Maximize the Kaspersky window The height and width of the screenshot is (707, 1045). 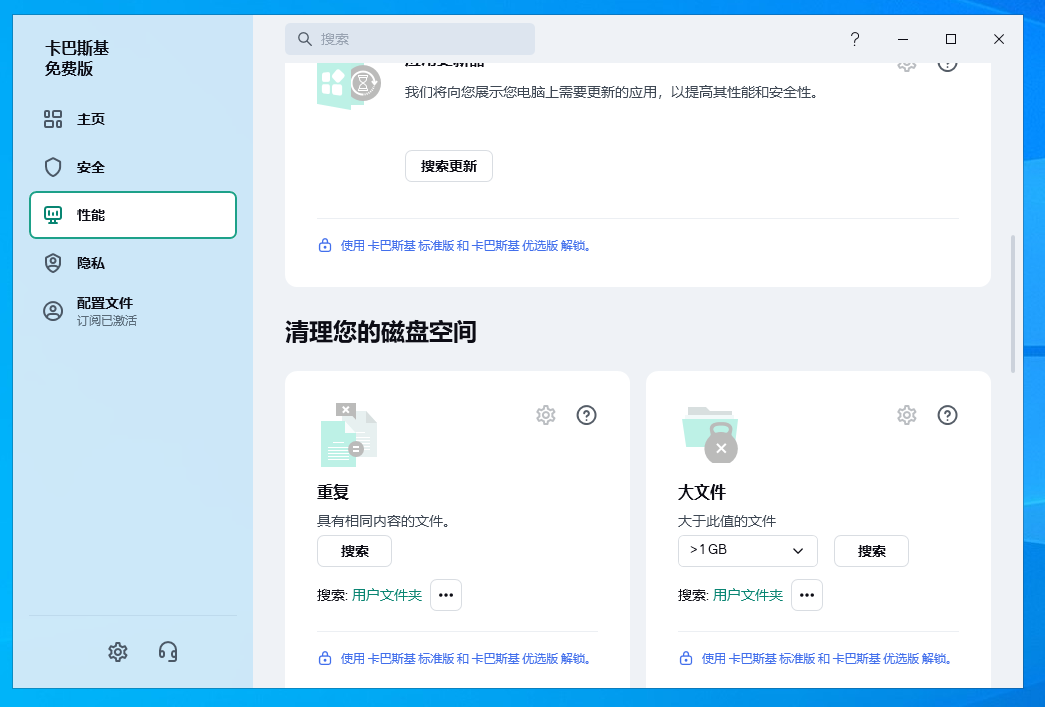(x=951, y=39)
